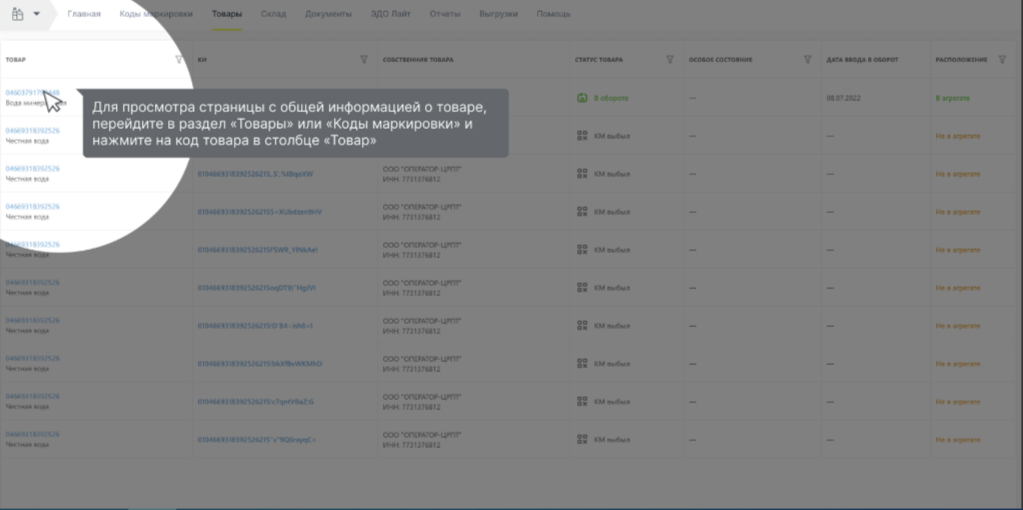Open the Документы tab

coord(328,14)
